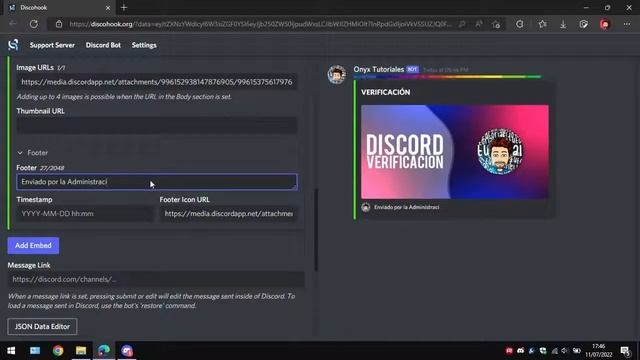The image size is (640, 360).
Task: Click the Footer text input field
Action: (x=157, y=182)
